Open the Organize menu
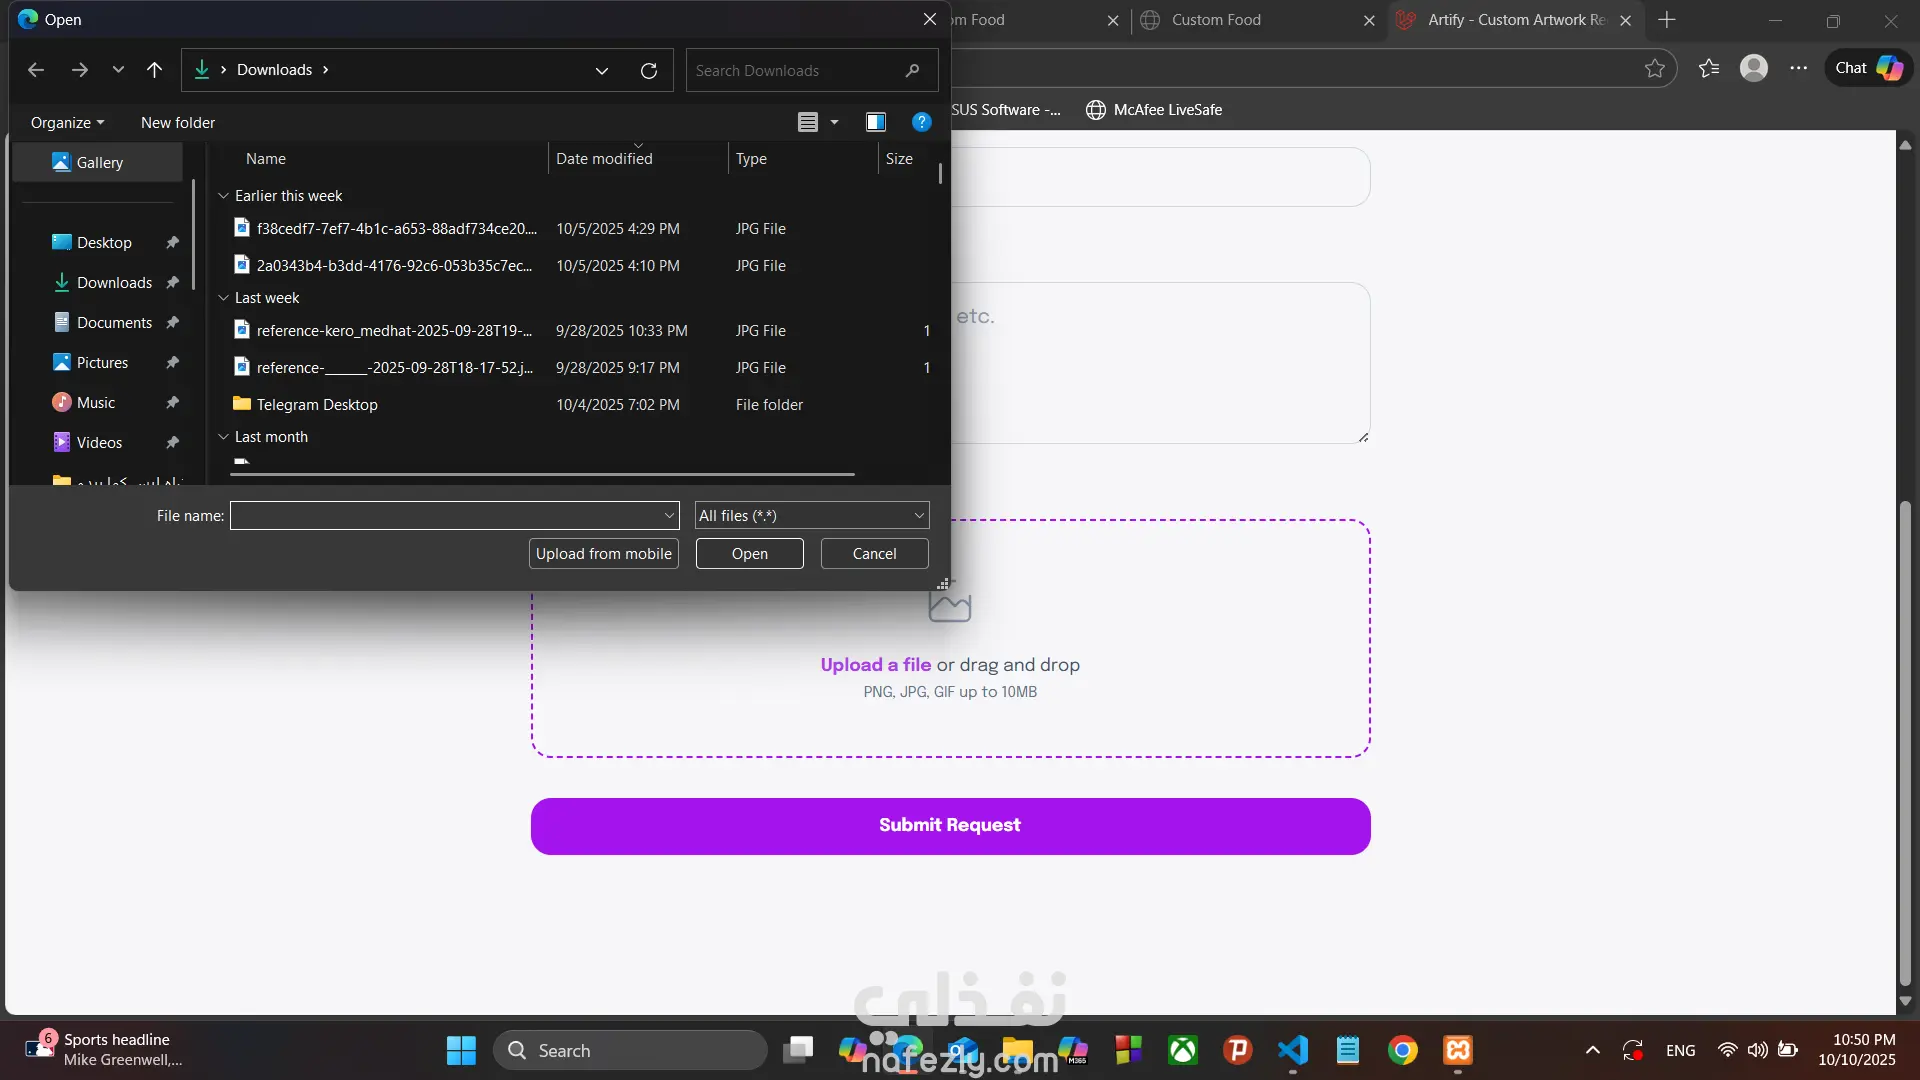Image resolution: width=1920 pixels, height=1080 pixels. pos(67,123)
